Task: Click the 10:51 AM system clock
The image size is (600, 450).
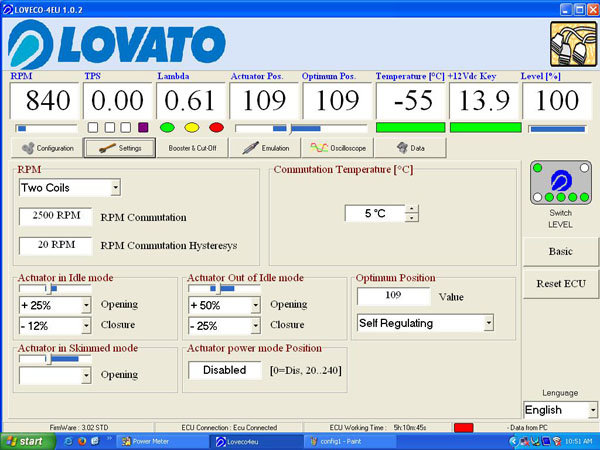Action: coord(578,441)
